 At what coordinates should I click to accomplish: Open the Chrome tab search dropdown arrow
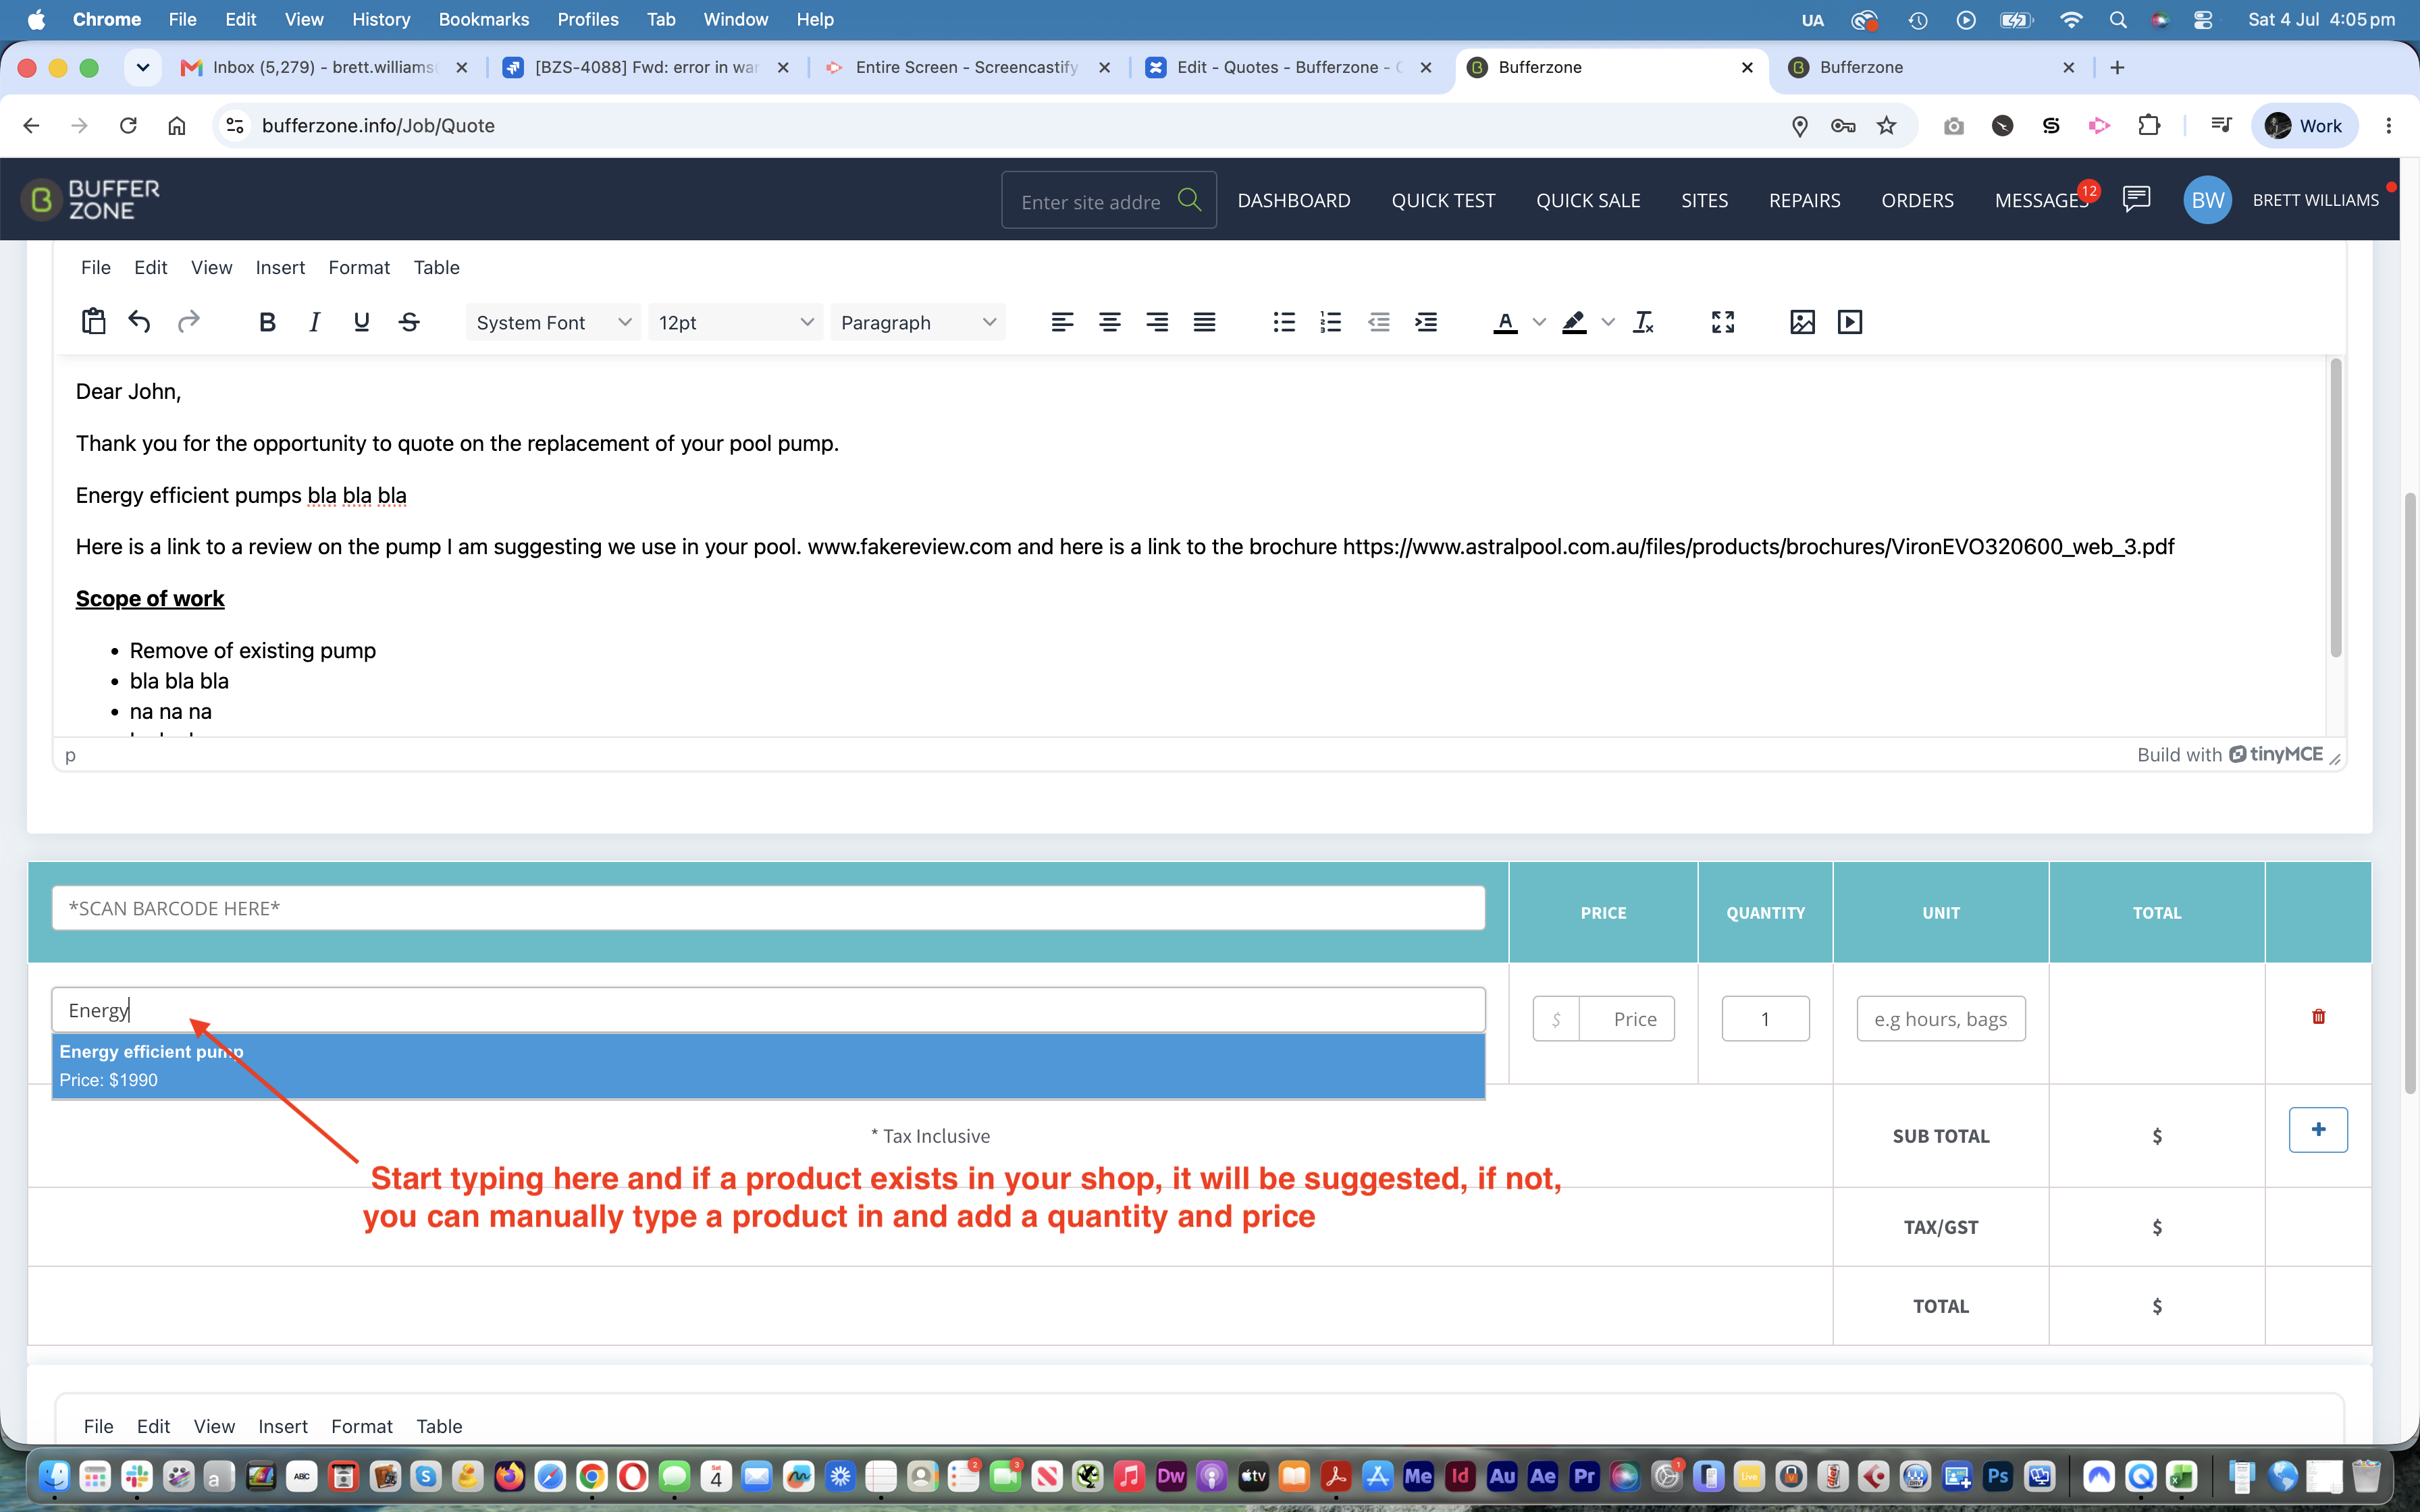(142, 67)
